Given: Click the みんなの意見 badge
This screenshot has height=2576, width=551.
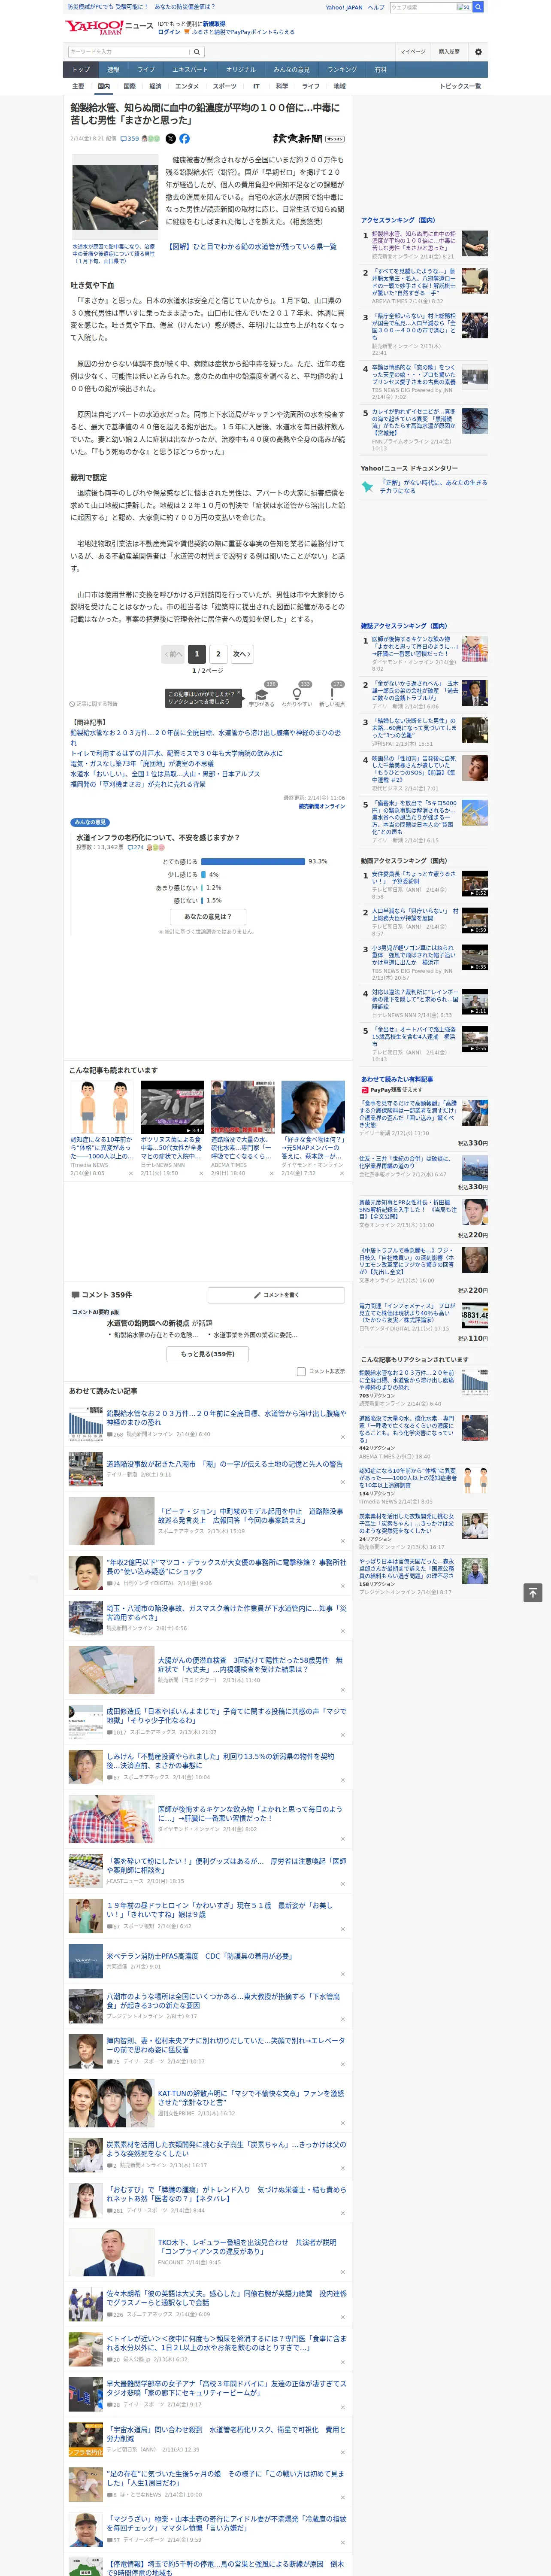Looking at the screenshot, I should coord(90,822).
